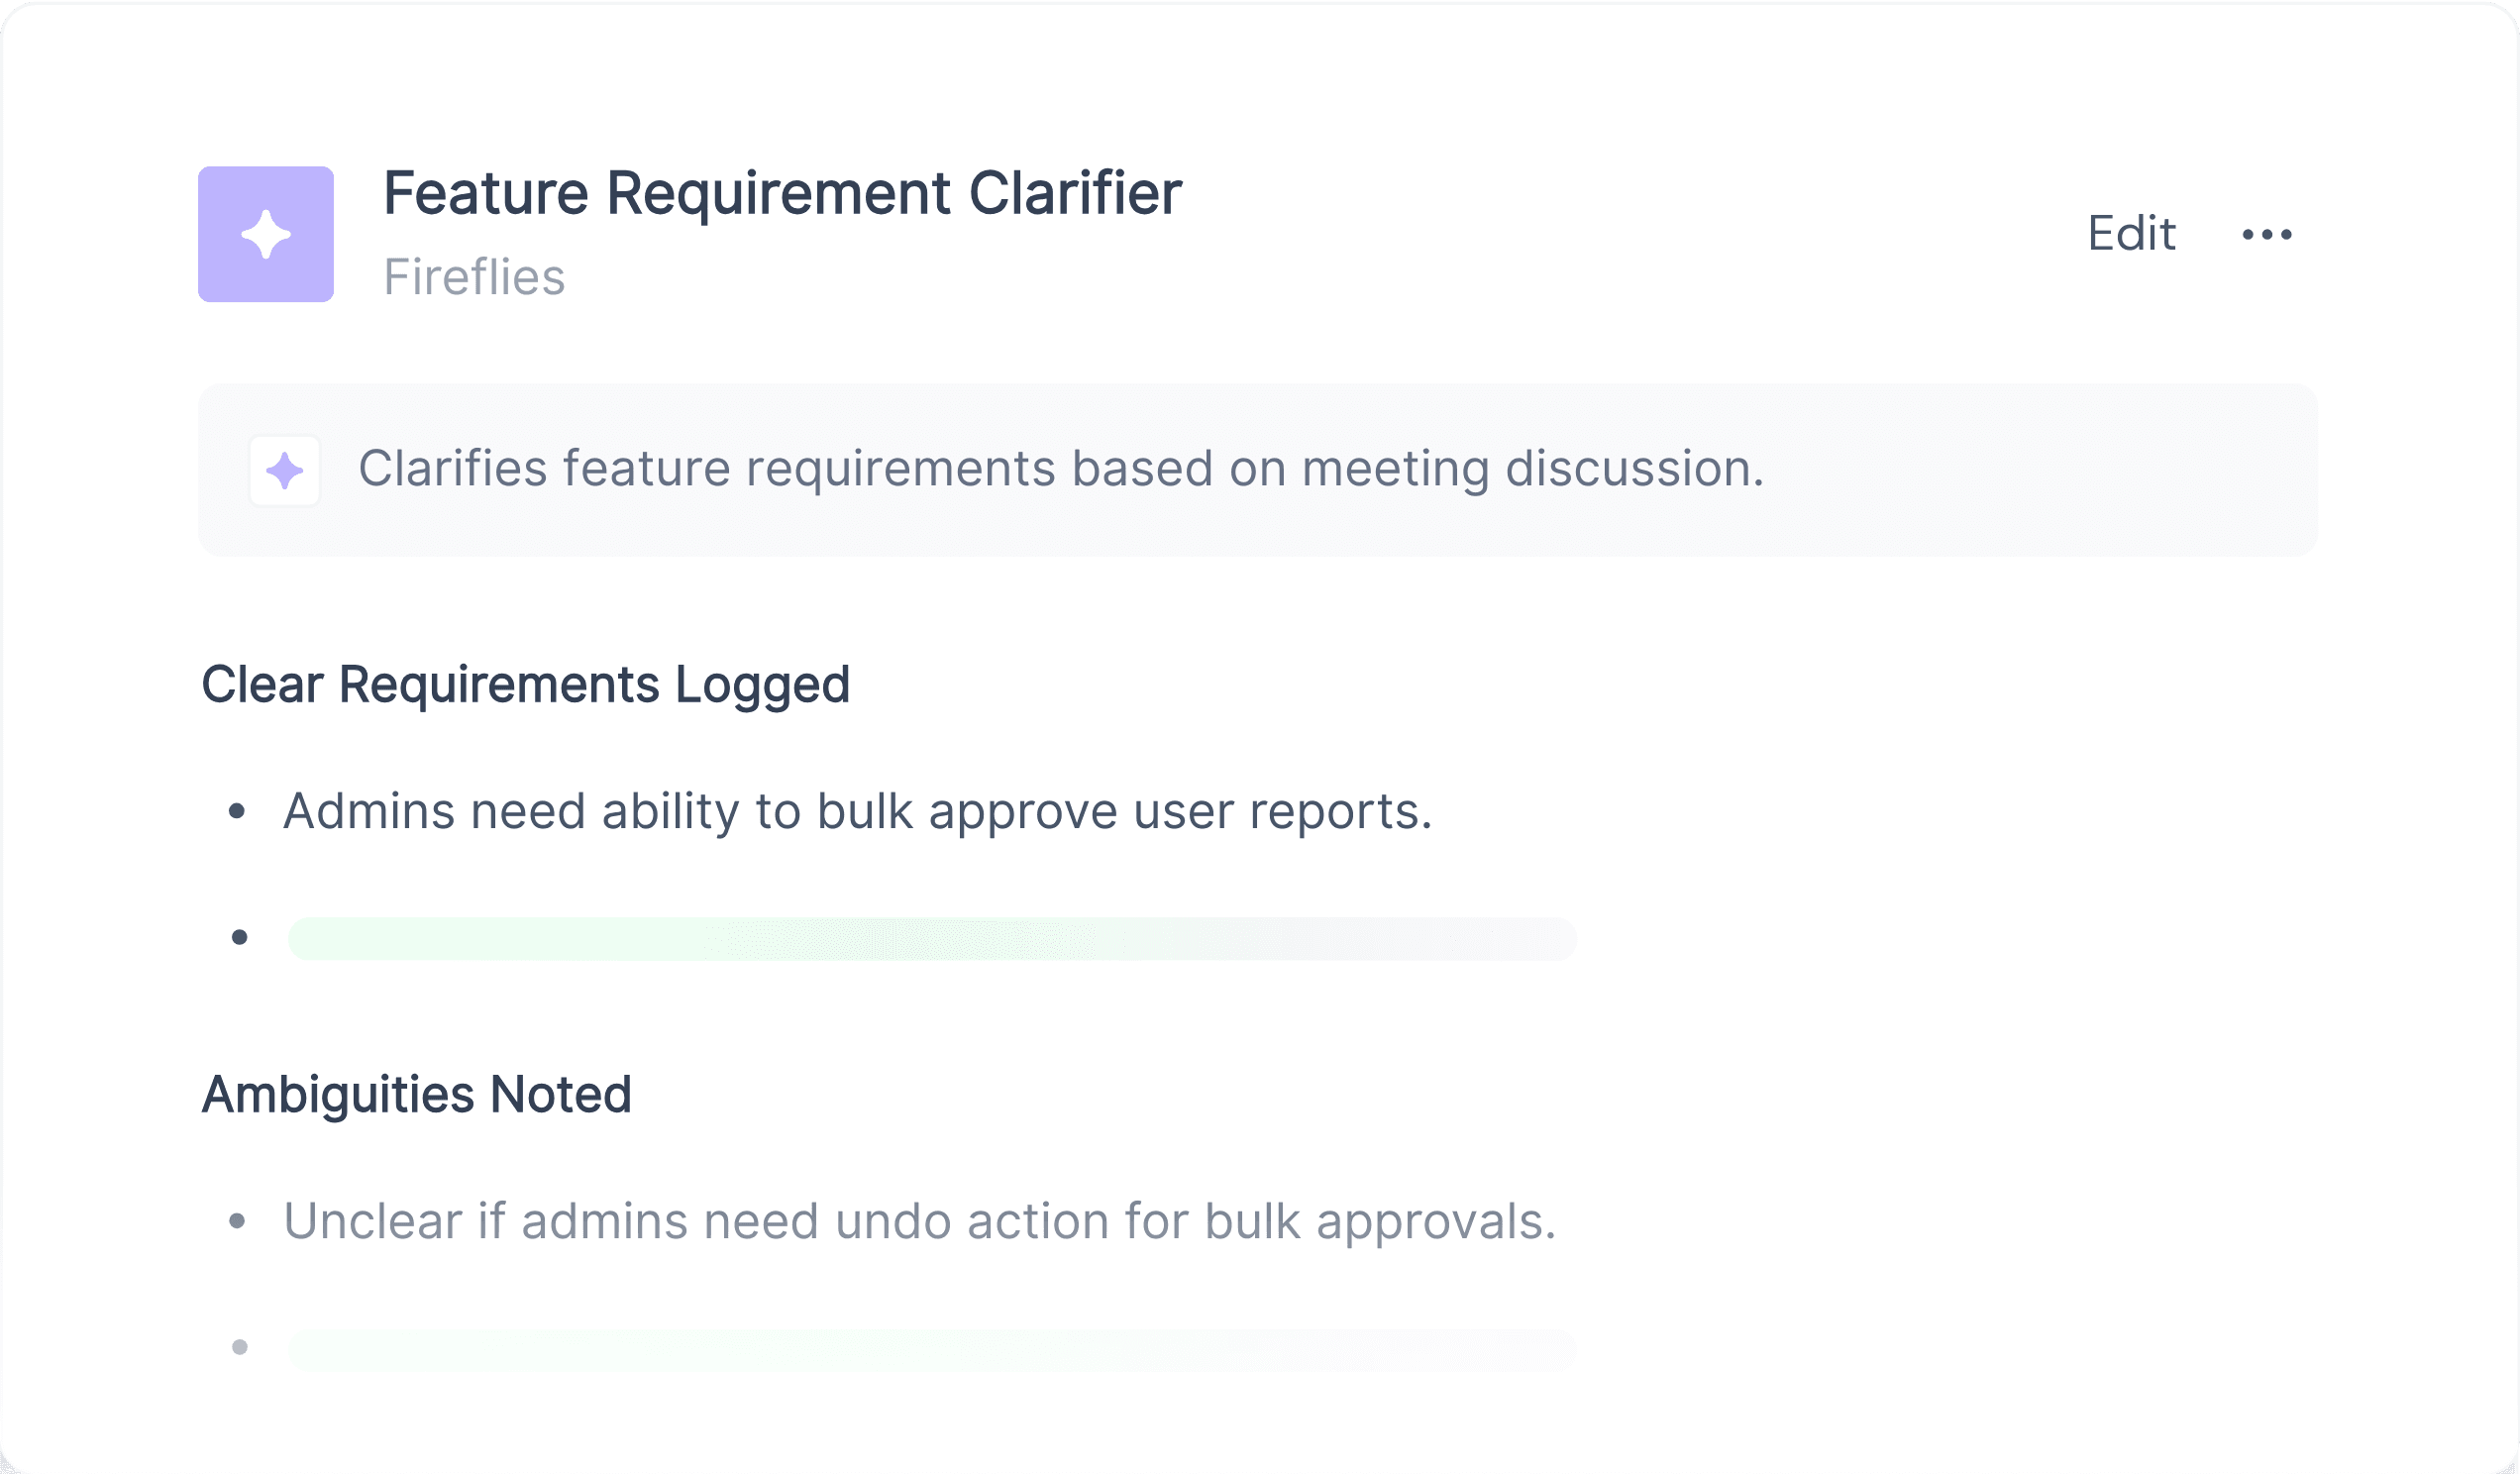Screen dimensions: 2520x1474
Task: Click the bullet before 'Admins need ability'
Action: point(237,811)
